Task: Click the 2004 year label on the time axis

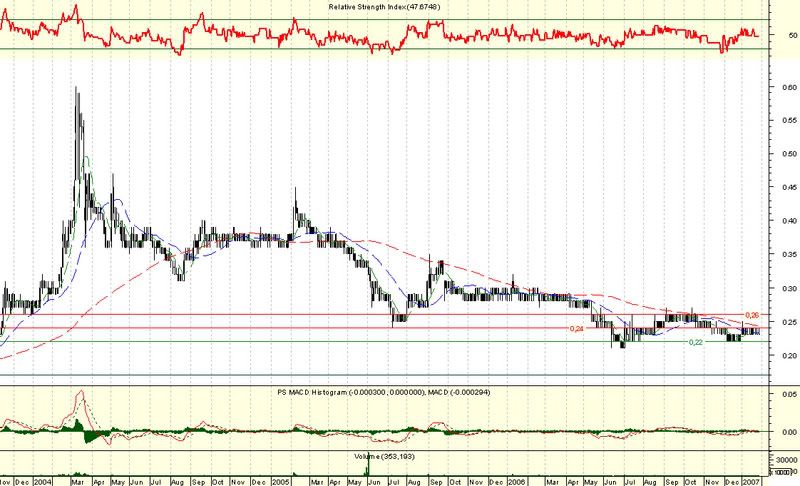Action: (x=43, y=482)
